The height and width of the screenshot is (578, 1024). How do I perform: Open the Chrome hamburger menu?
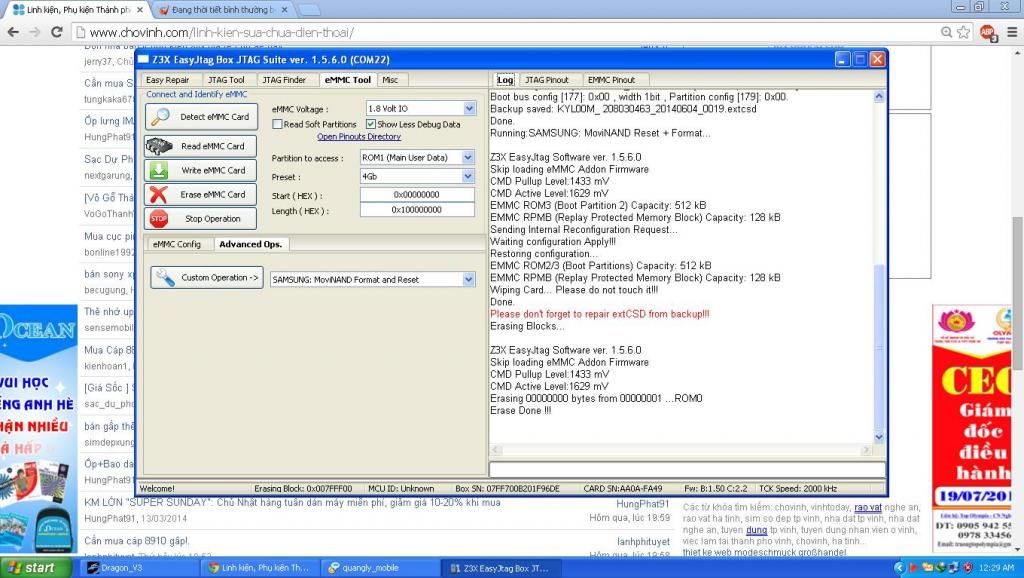pyautogui.click(x=1012, y=32)
